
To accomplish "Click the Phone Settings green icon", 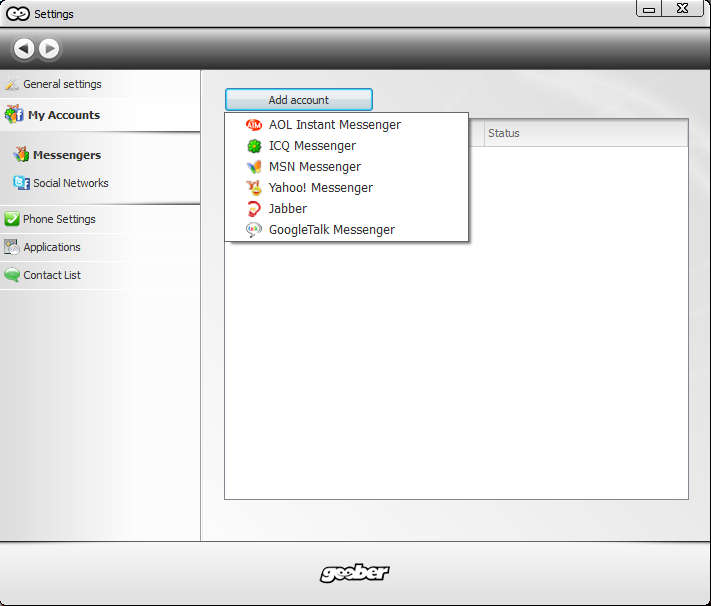I will click(x=12, y=219).
